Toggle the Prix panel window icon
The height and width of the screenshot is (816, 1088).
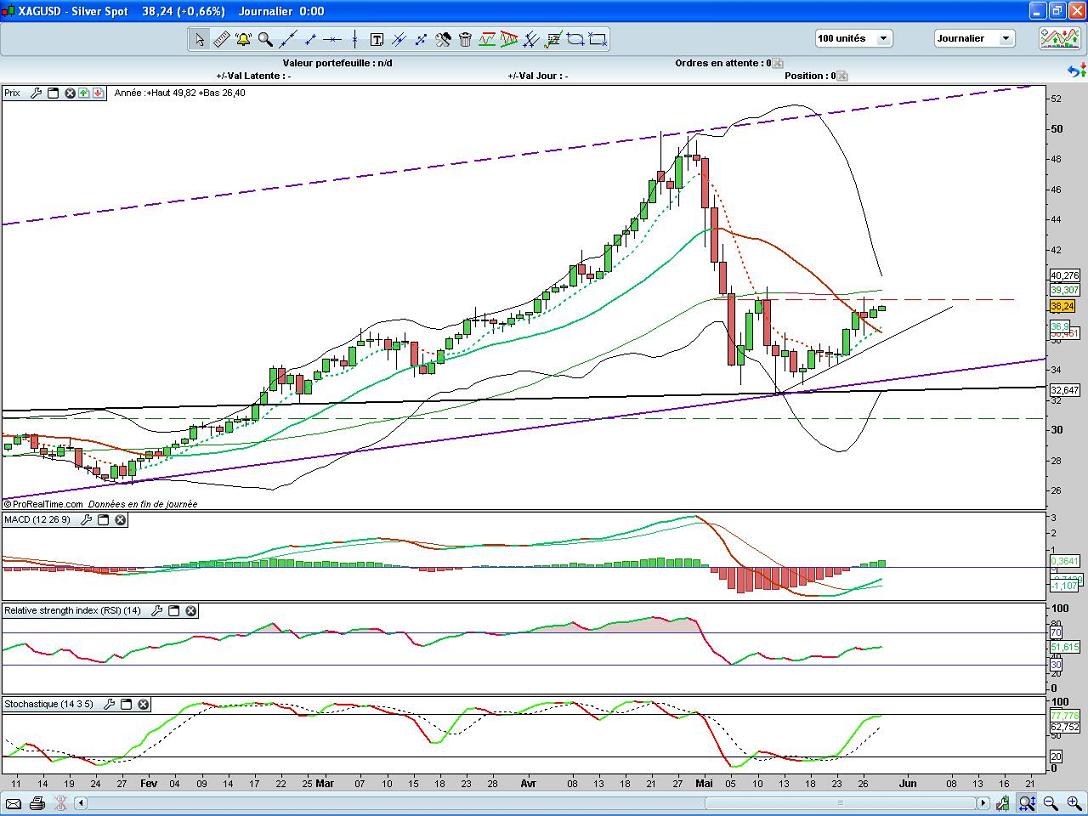point(53,93)
